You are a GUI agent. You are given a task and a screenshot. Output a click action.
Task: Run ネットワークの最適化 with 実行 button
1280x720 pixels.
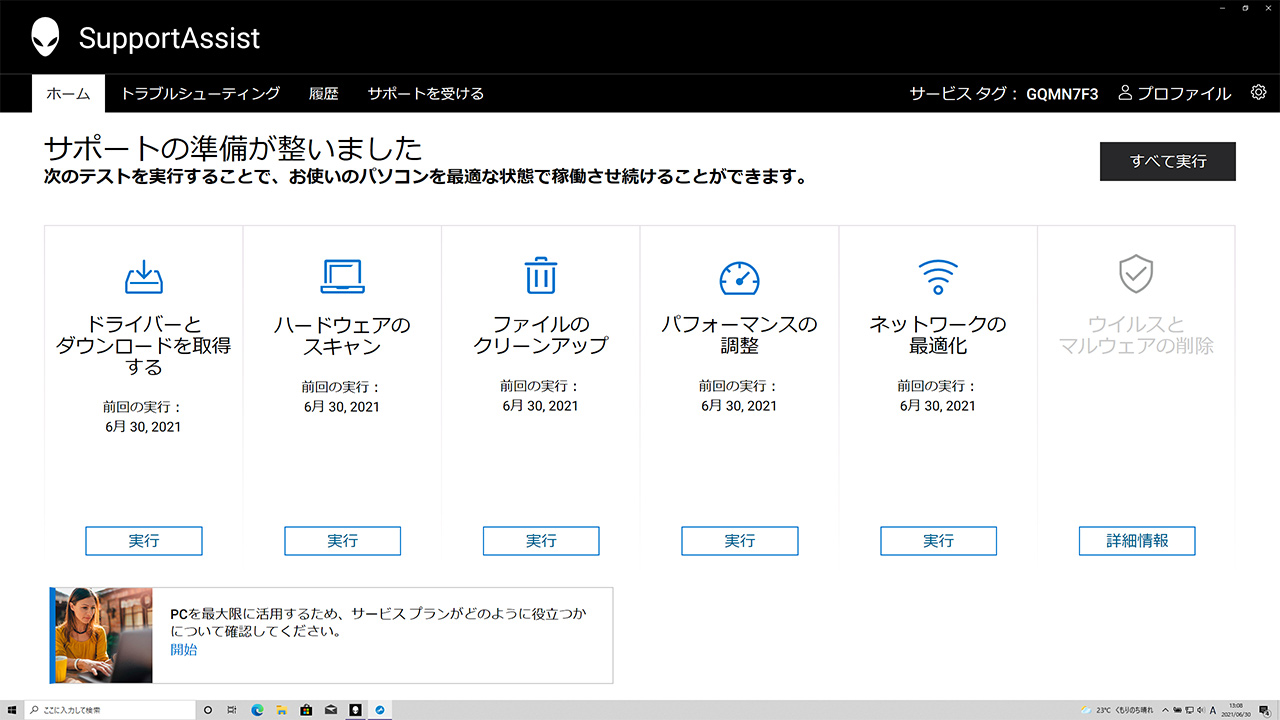point(938,541)
